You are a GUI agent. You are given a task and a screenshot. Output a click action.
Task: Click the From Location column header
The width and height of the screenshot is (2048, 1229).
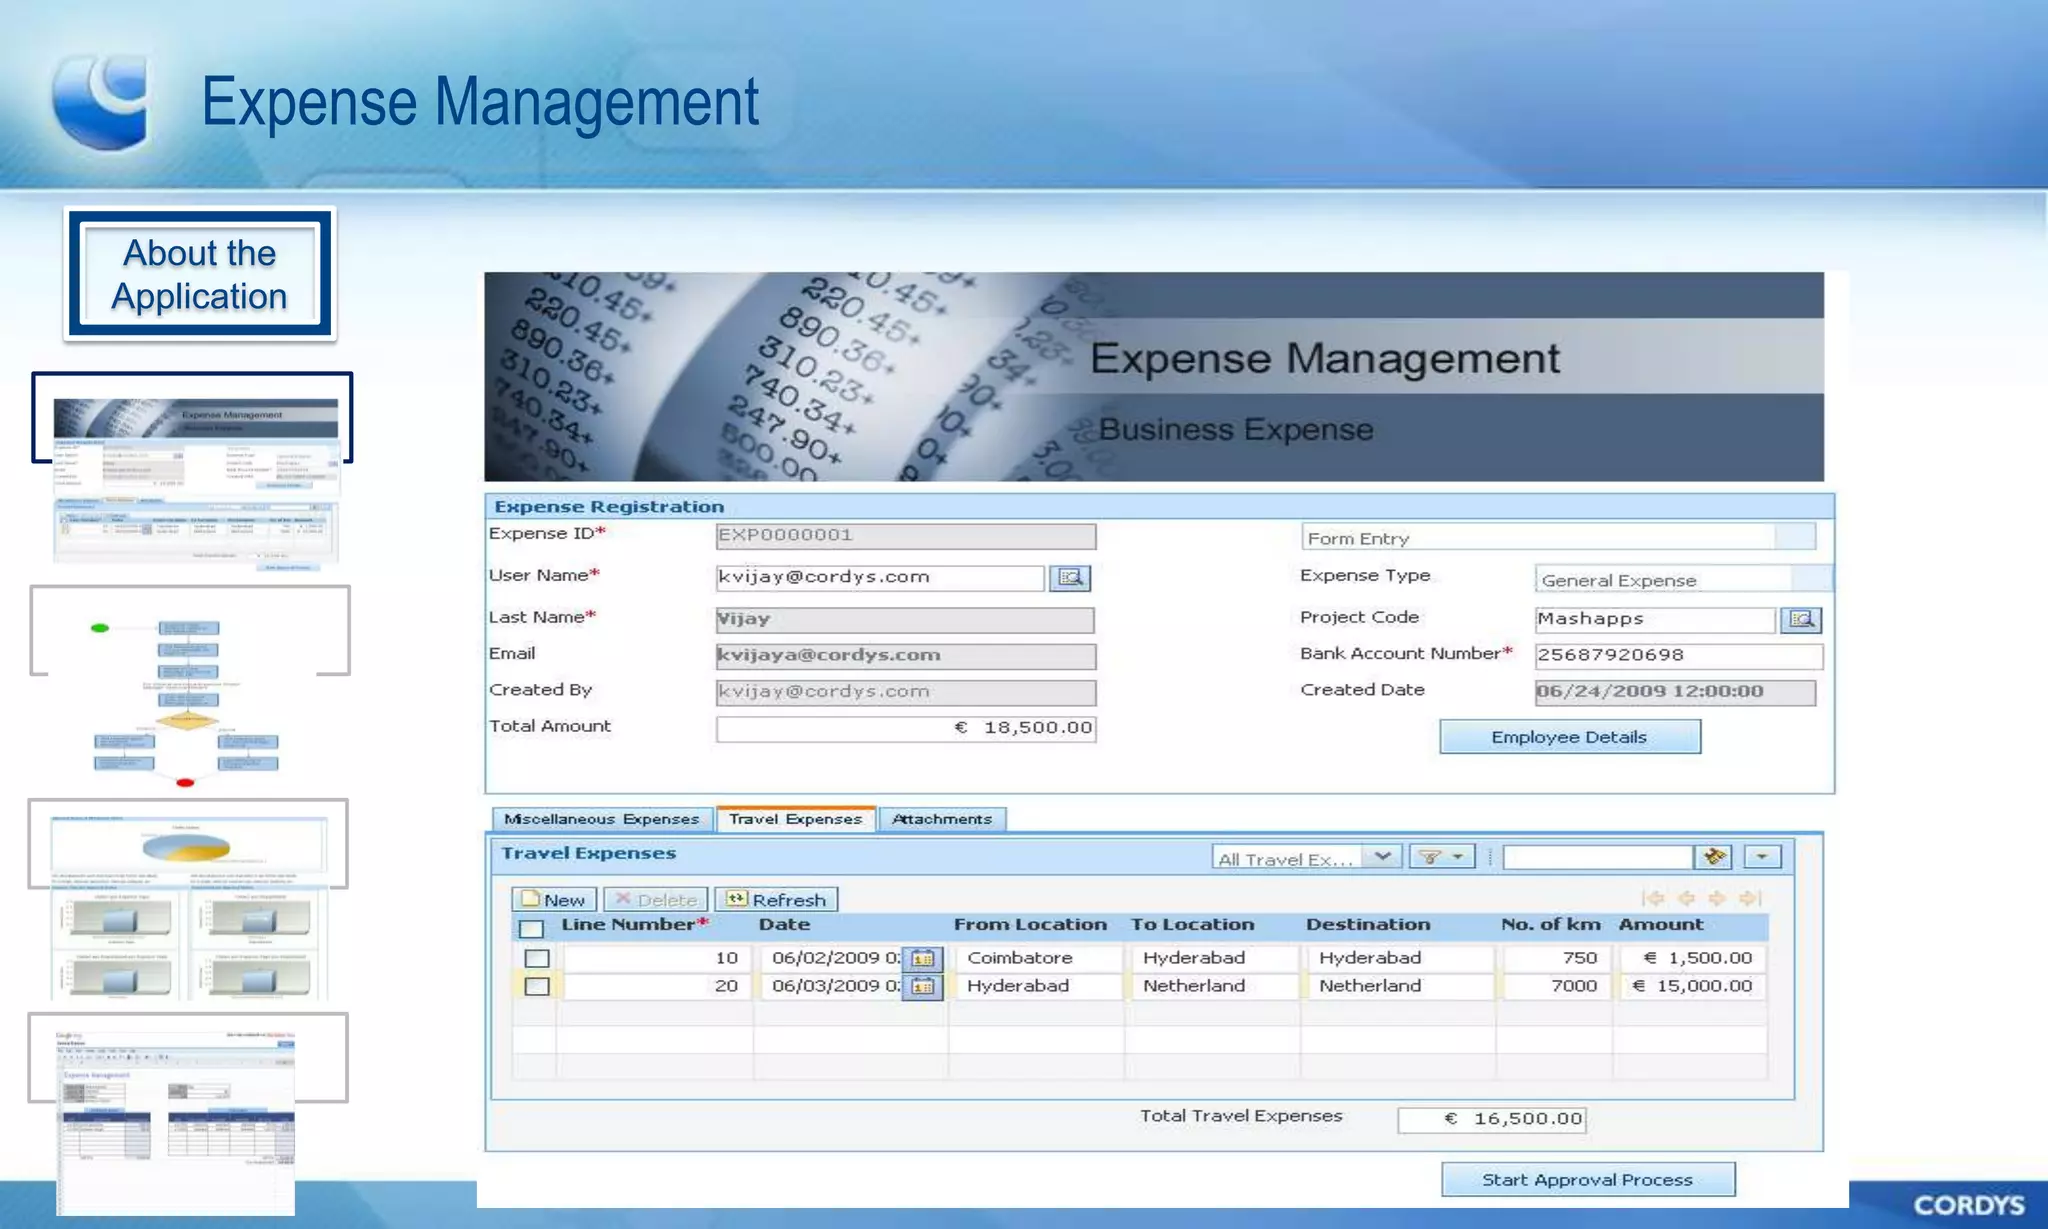click(1030, 925)
